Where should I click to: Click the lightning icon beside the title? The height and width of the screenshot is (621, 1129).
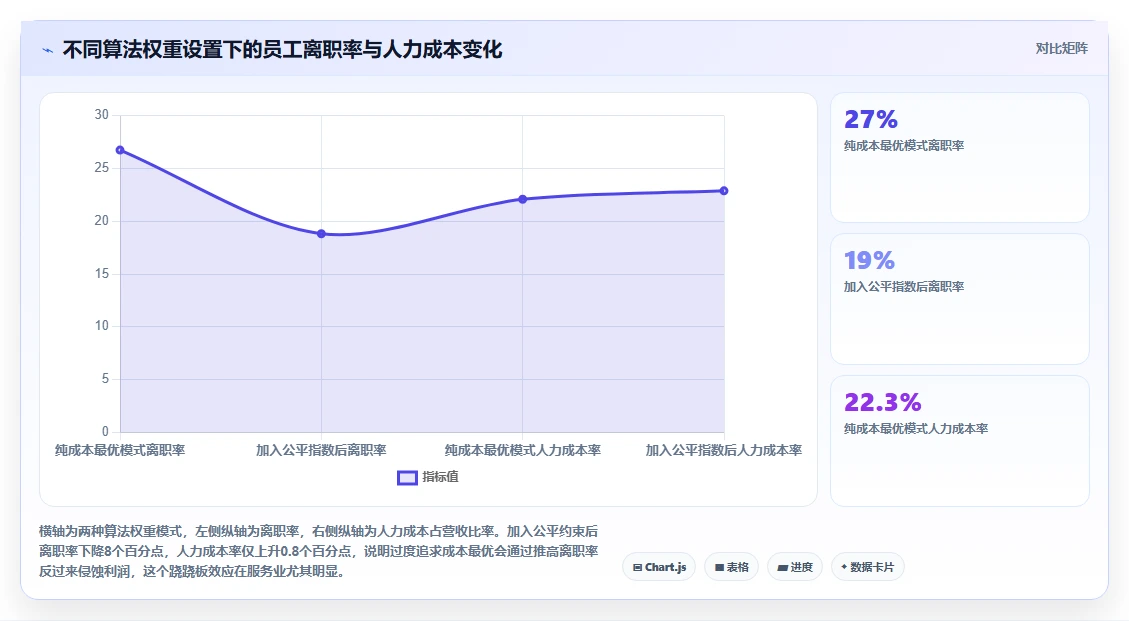(x=48, y=50)
